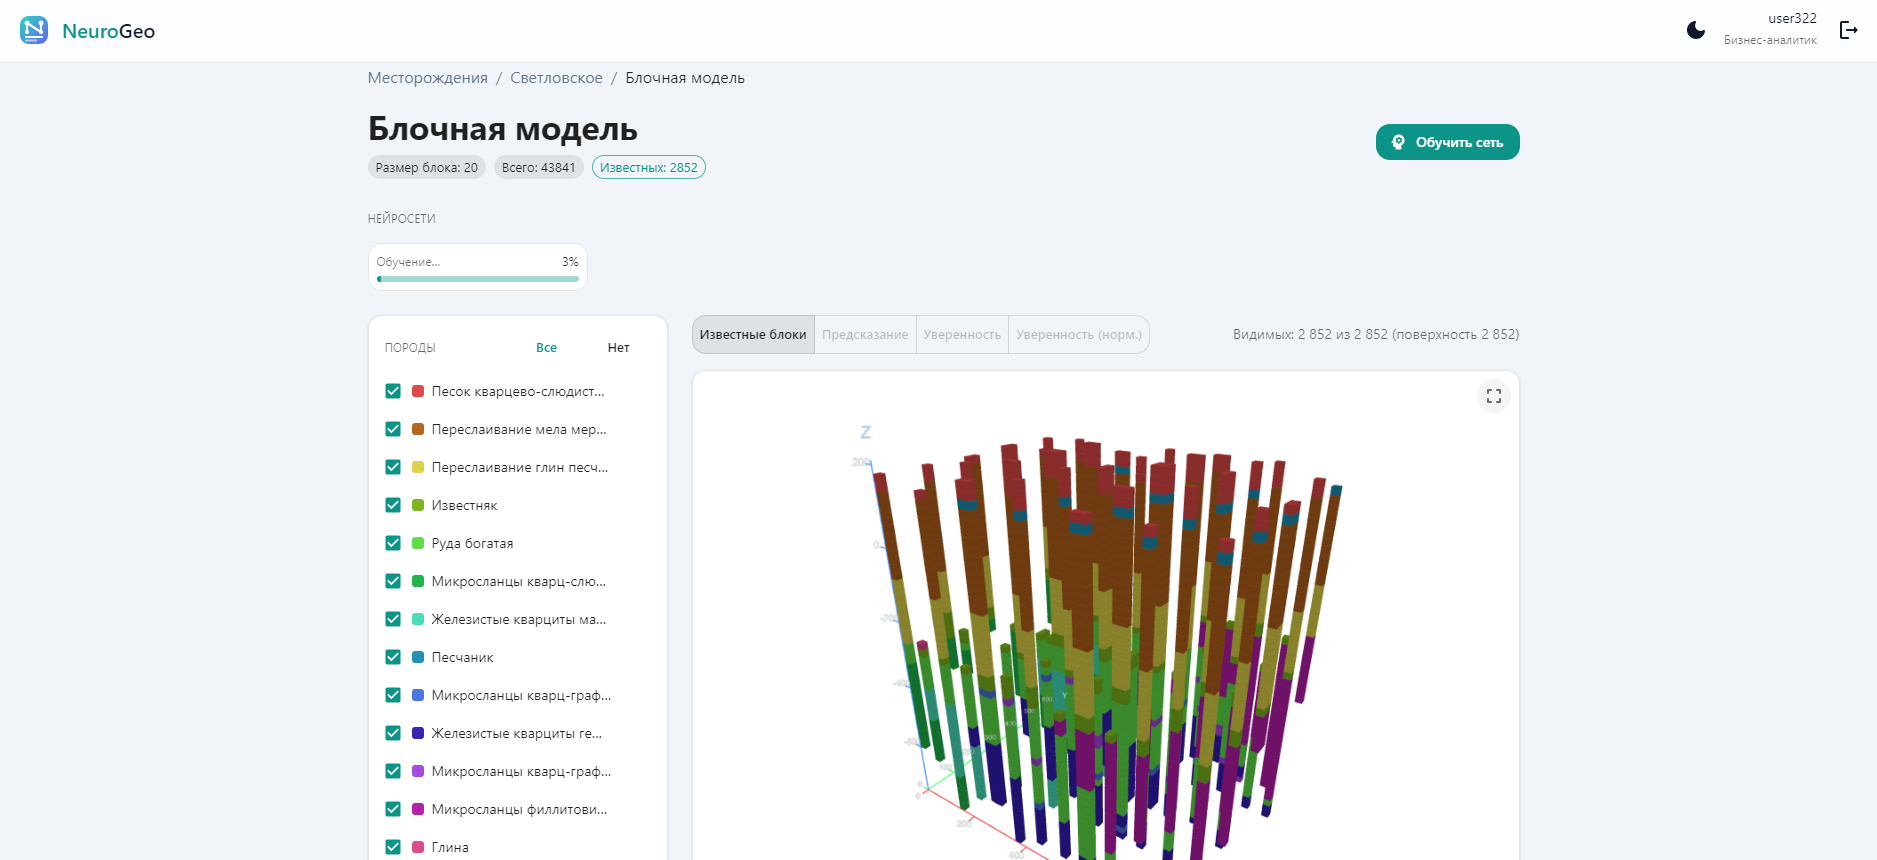Deselect all rocks with Нет

tap(619, 348)
